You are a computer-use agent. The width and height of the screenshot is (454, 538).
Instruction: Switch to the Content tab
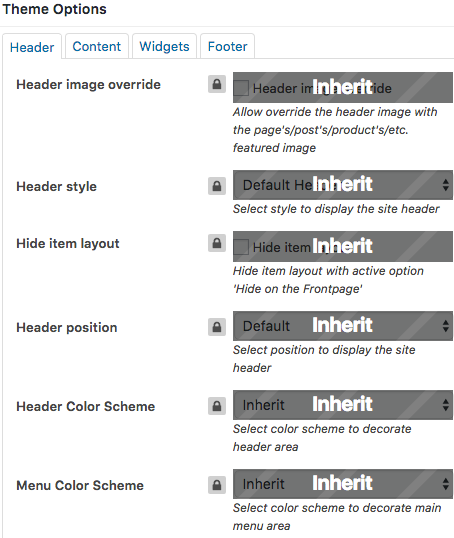coord(97,46)
